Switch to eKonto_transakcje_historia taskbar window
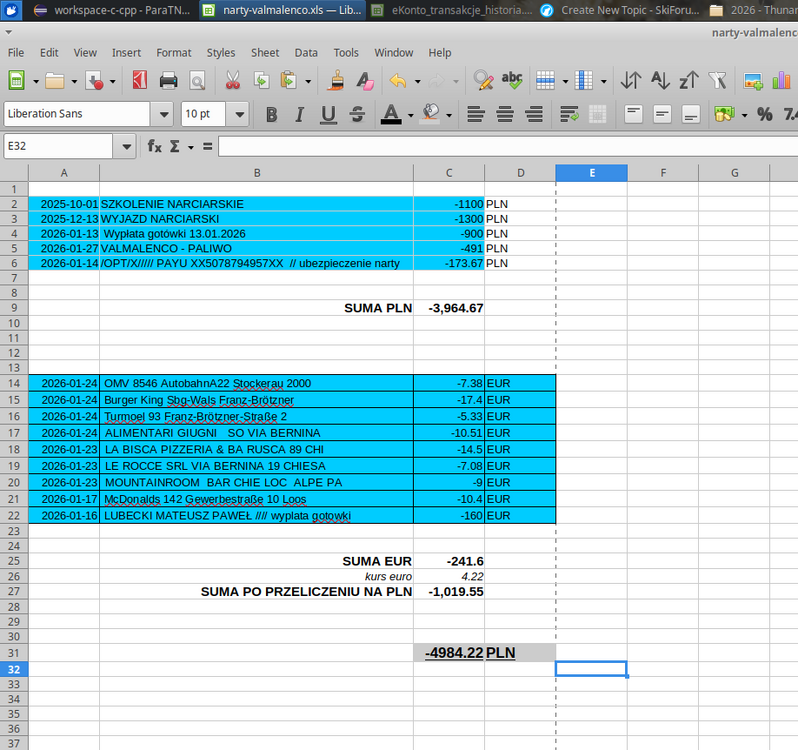The width and height of the screenshot is (798, 750). (451, 10)
